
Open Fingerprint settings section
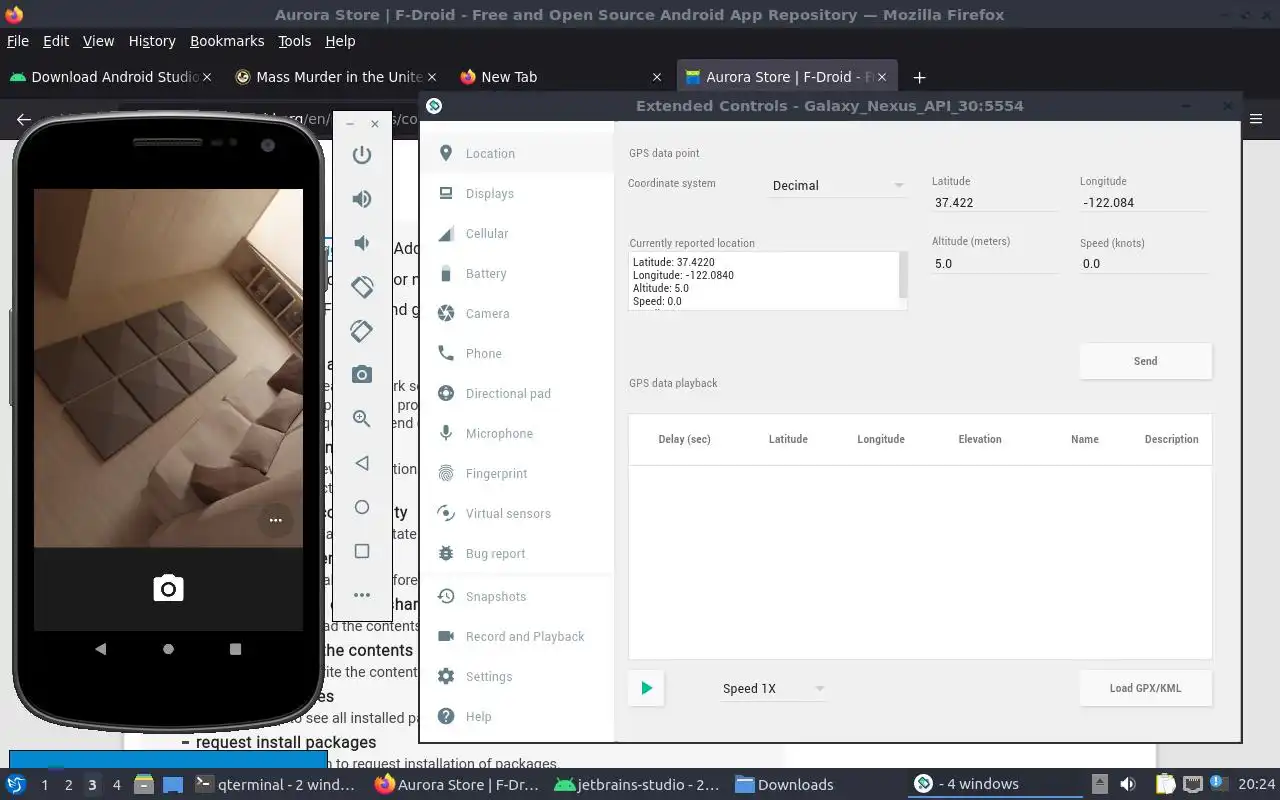click(x=517, y=473)
